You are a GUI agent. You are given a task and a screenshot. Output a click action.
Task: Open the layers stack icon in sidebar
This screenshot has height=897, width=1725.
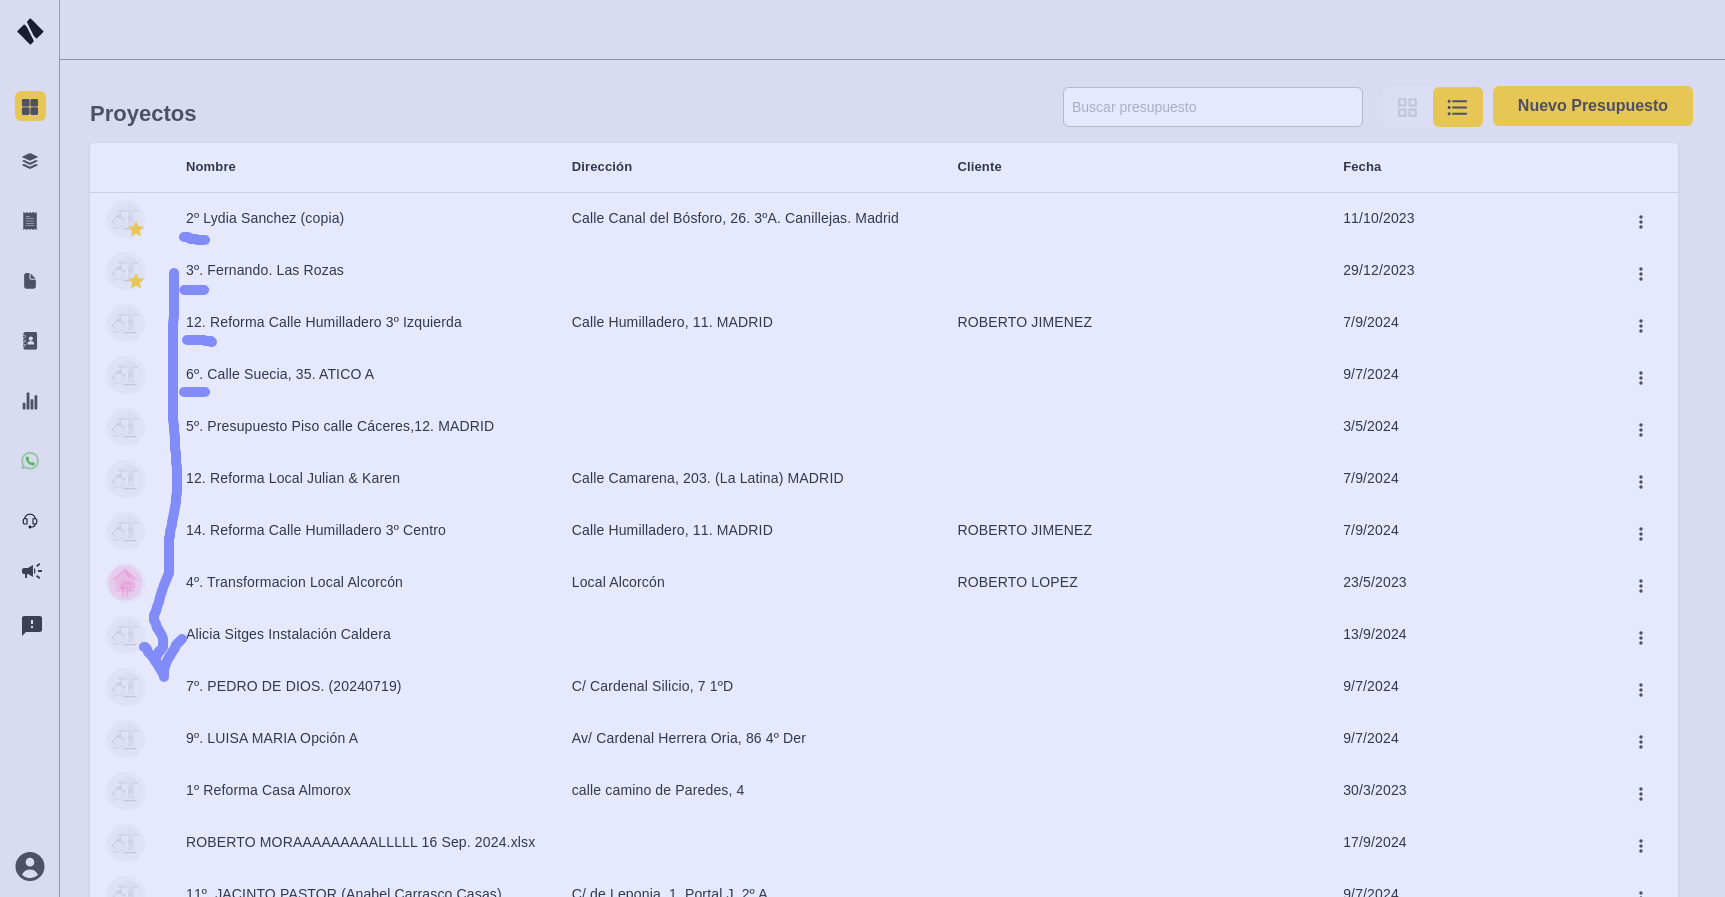point(30,161)
